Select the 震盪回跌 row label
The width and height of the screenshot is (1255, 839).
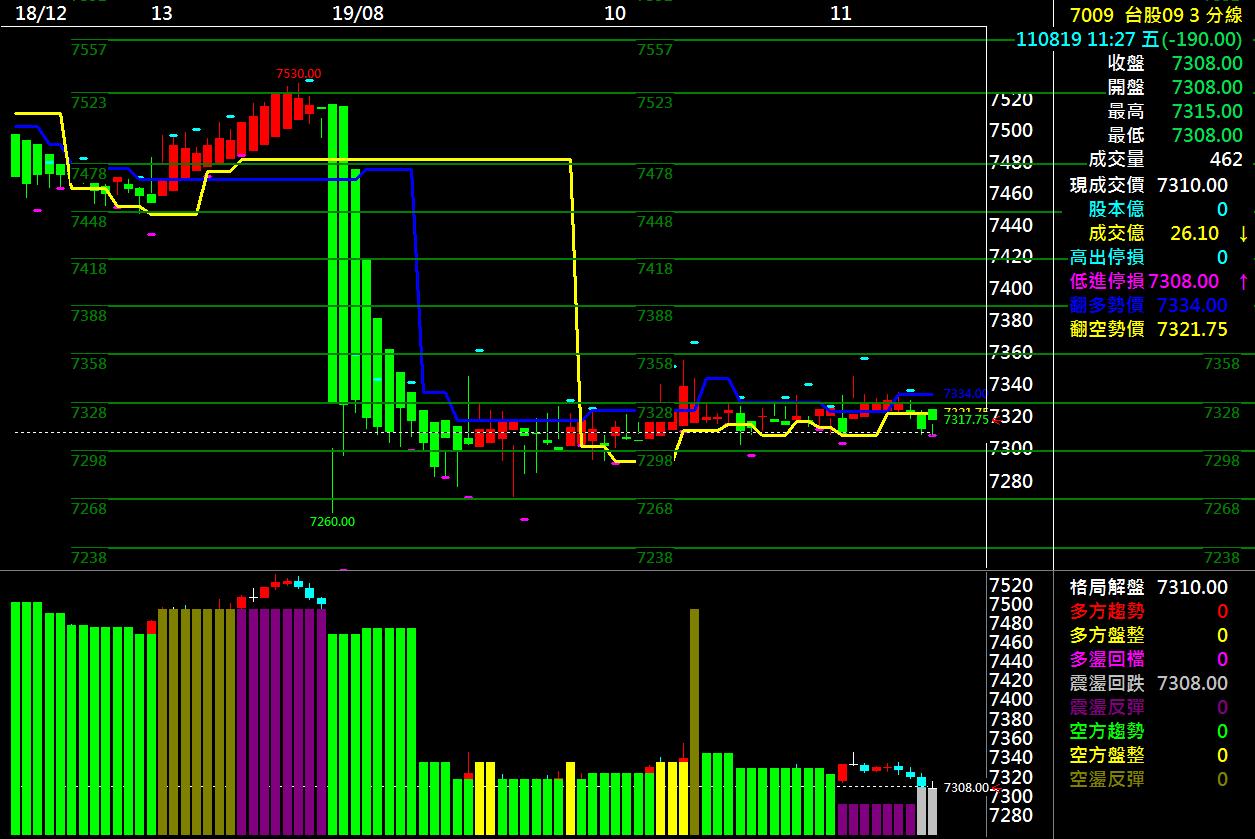pyautogui.click(x=1107, y=683)
